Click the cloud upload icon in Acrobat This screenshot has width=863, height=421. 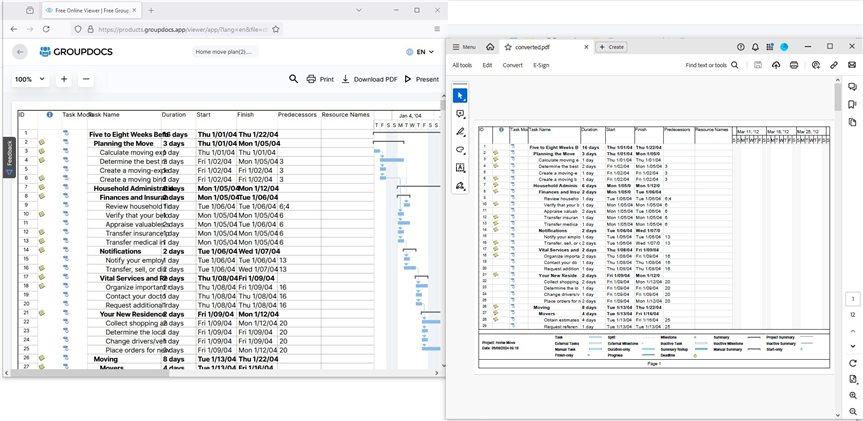(776, 65)
